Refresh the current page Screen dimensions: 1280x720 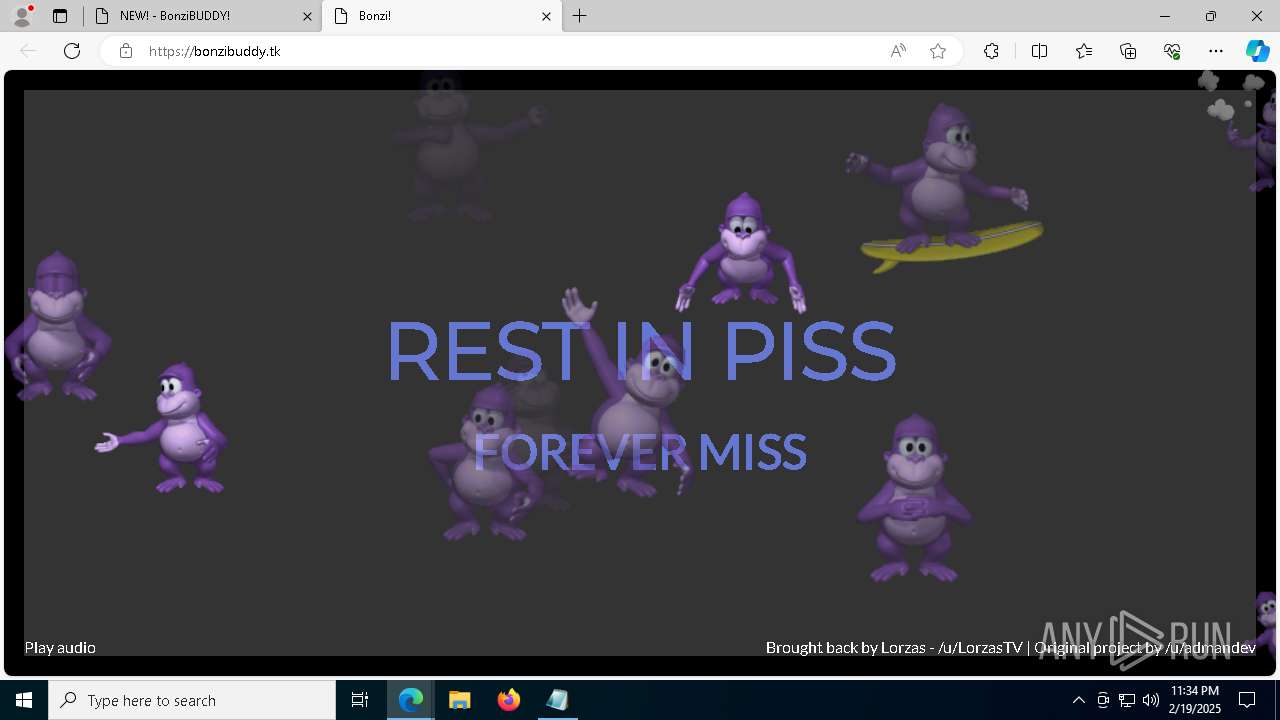72,51
